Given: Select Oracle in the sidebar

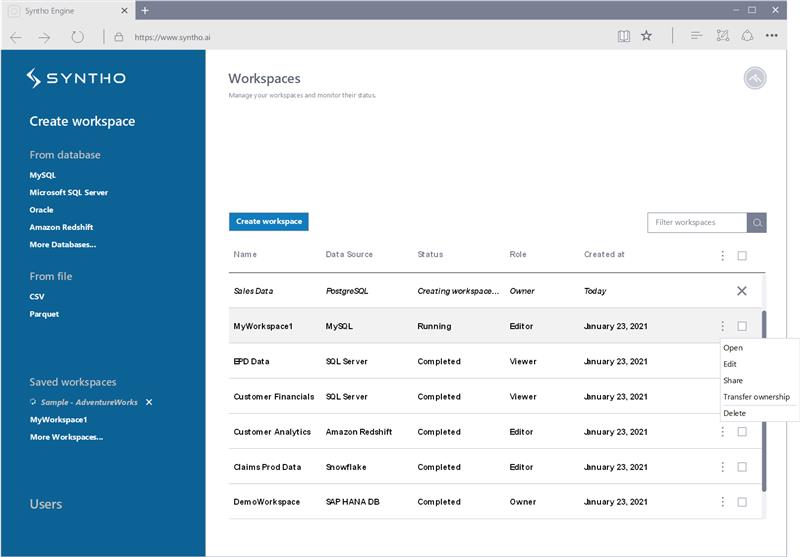Looking at the screenshot, I should tap(41, 210).
